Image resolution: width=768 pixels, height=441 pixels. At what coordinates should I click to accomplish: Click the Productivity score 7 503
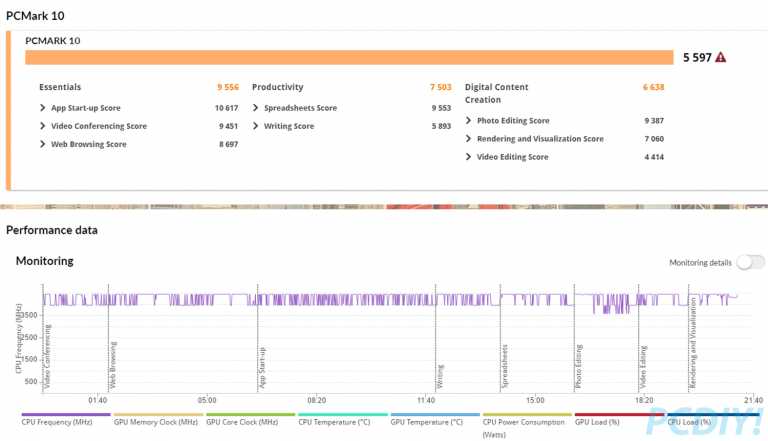coord(441,87)
